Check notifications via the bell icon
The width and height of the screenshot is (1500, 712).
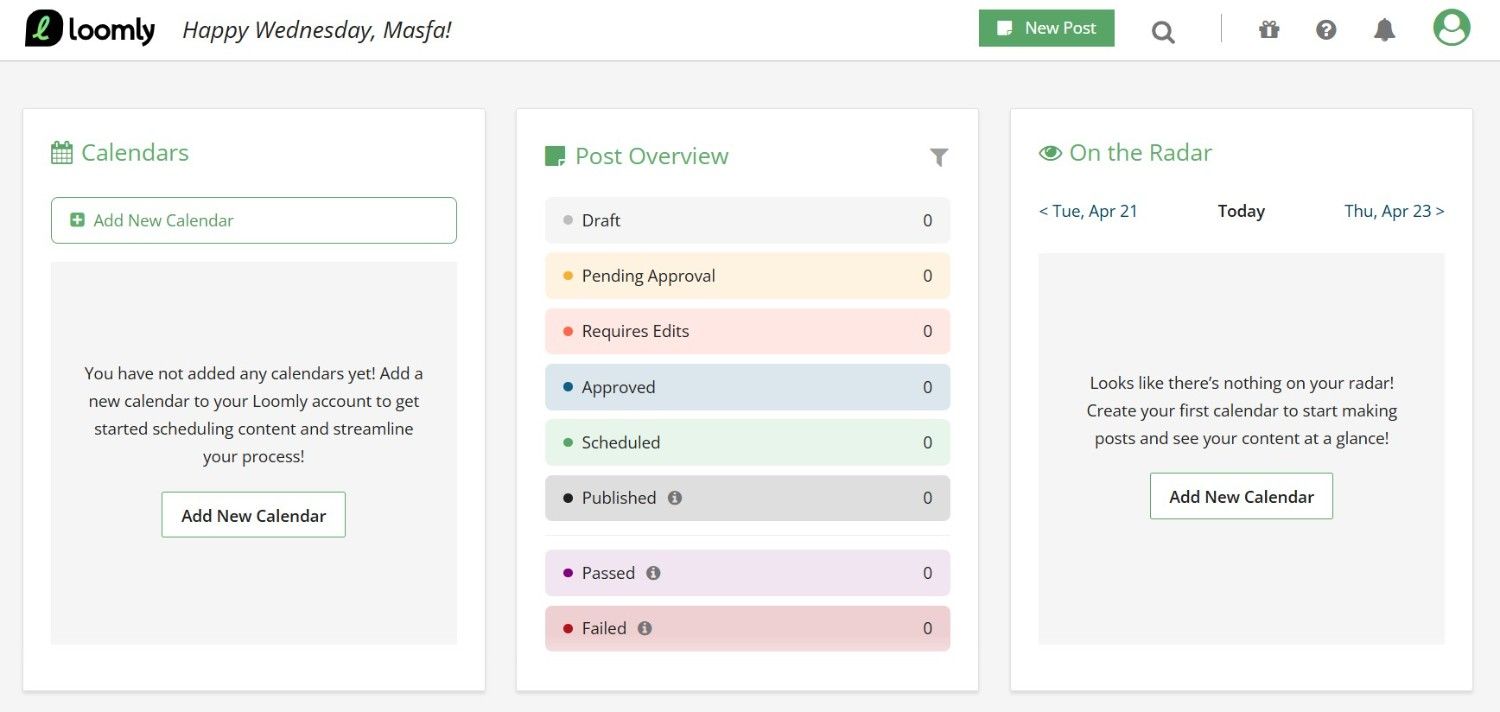(1384, 30)
